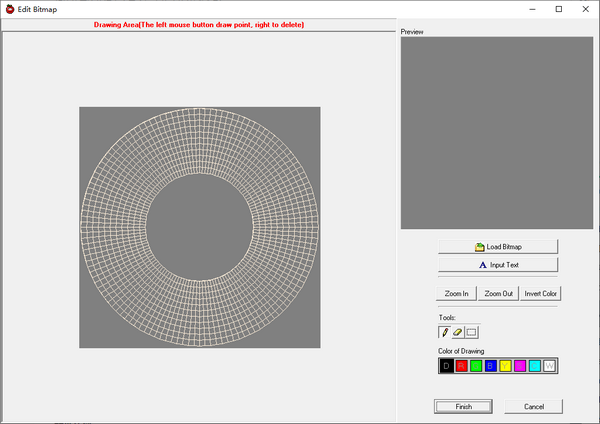Select the eraser tool
Screen dimensions: 600x424
(x=458, y=331)
